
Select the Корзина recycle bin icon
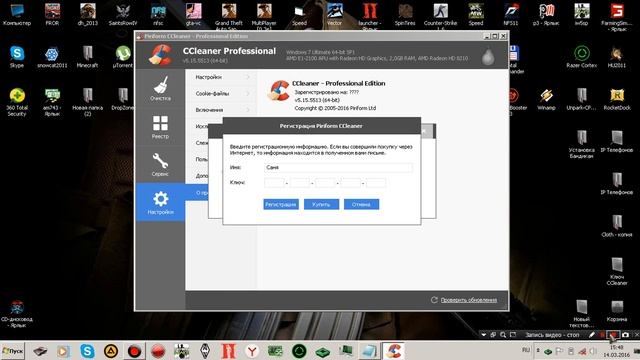617,311
